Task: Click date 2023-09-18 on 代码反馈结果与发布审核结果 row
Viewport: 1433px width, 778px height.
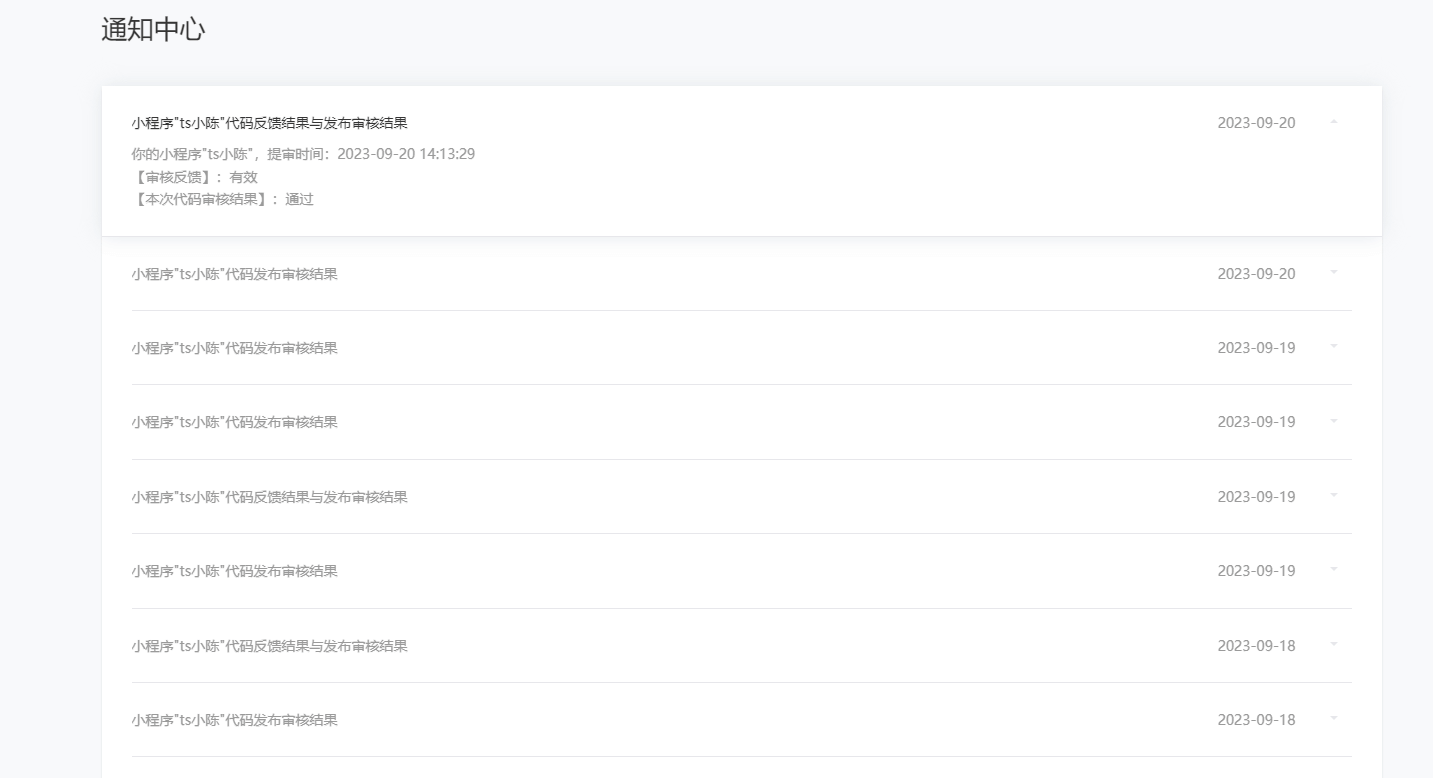Action: 1256,646
